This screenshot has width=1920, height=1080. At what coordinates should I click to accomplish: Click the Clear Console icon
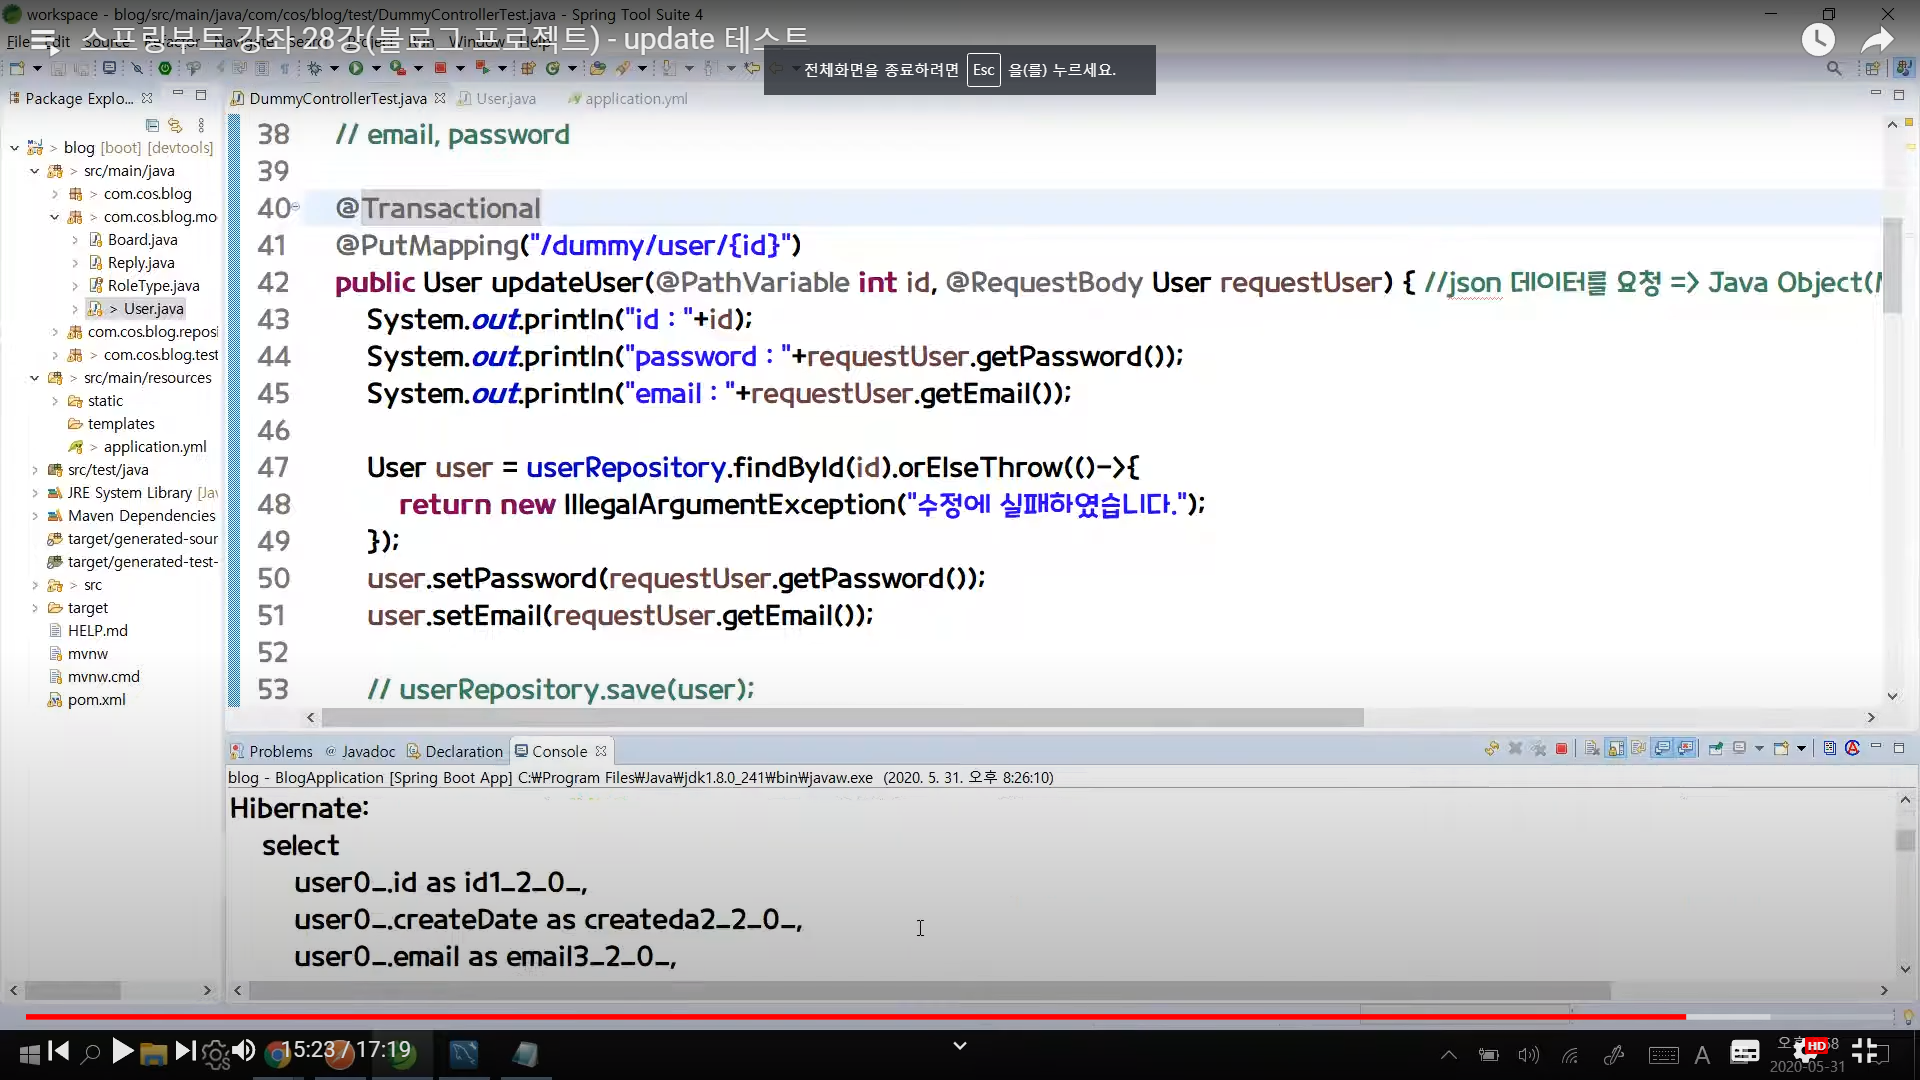[x=1591, y=748]
